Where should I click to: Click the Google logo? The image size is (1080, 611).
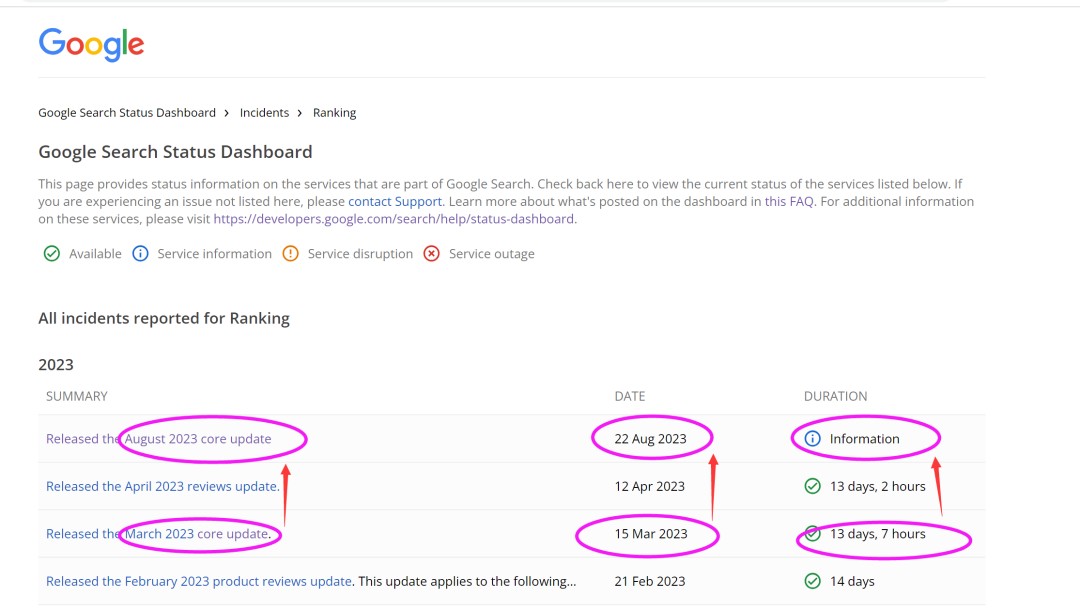click(91, 44)
